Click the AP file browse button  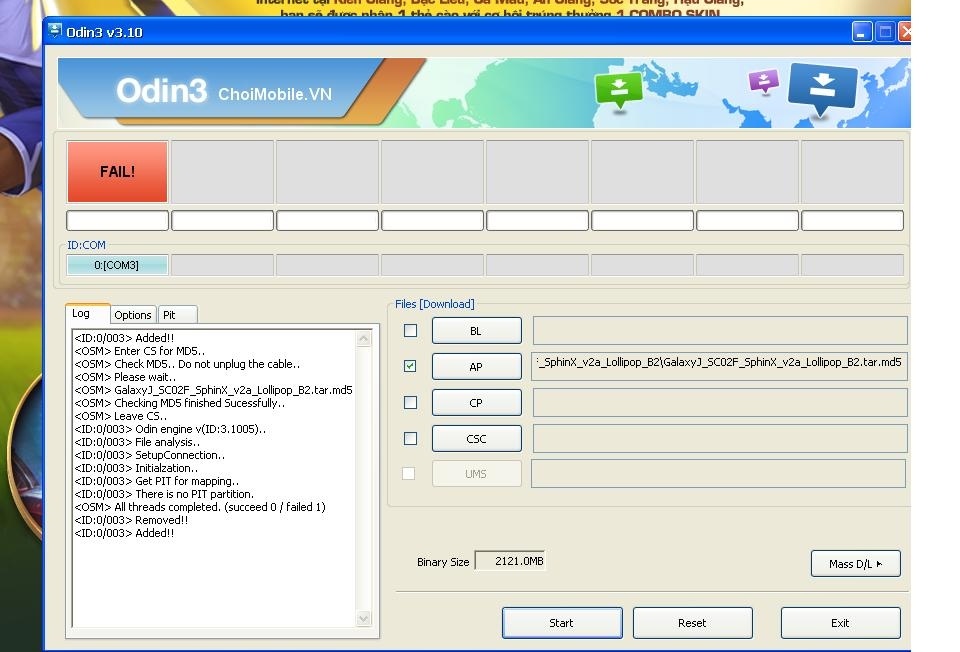pos(477,367)
